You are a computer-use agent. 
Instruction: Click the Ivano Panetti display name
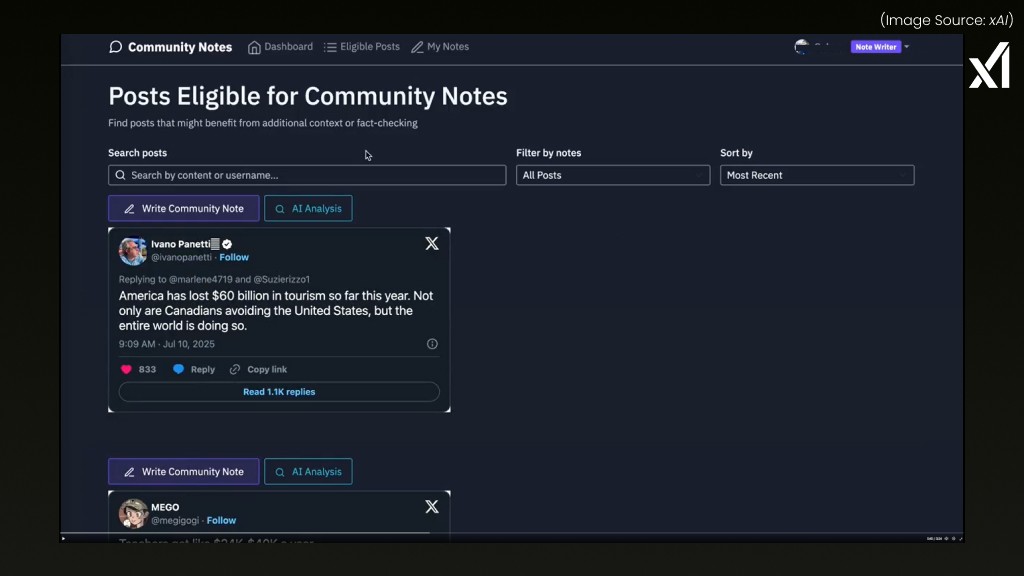(x=181, y=244)
